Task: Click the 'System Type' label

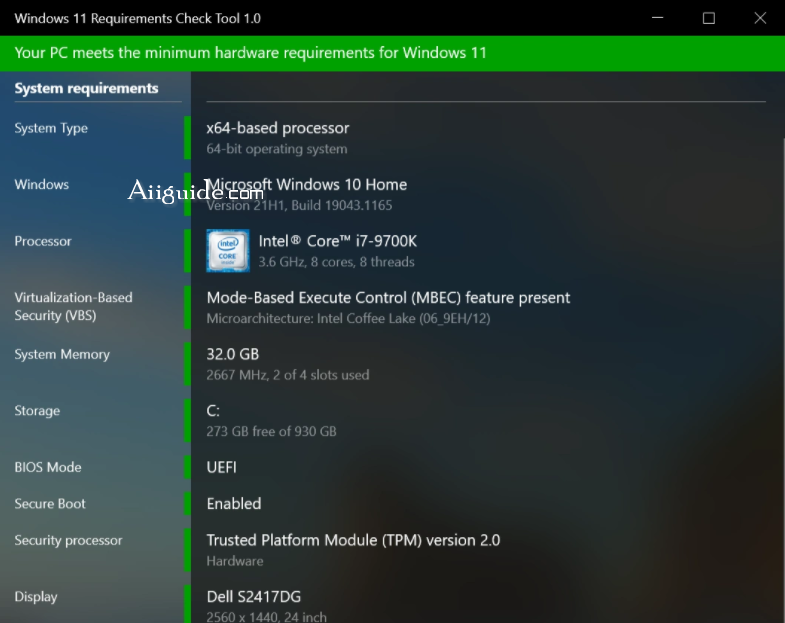Action: [x=51, y=128]
